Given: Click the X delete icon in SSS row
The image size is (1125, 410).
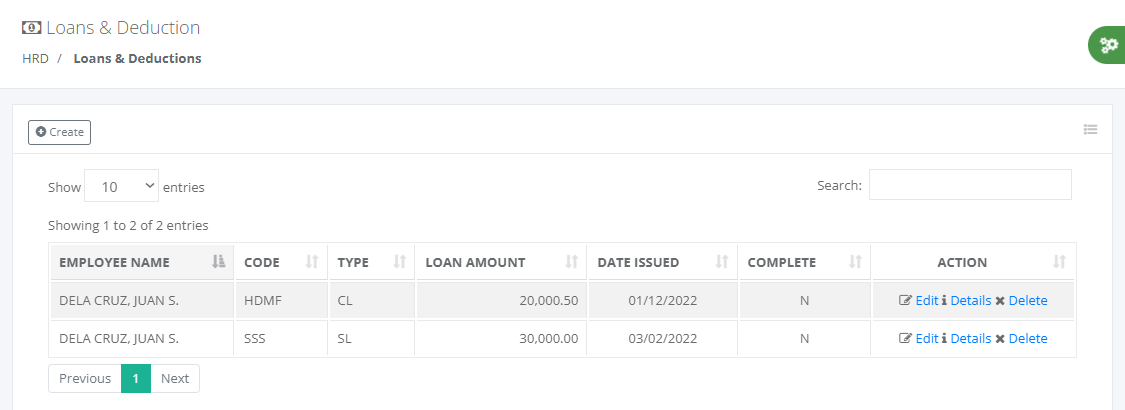Looking at the screenshot, I should [999, 338].
